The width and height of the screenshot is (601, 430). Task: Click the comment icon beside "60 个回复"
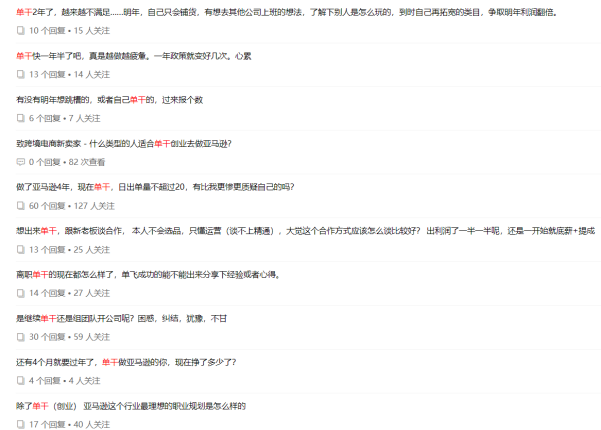pyautogui.click(x=21, y=206)
